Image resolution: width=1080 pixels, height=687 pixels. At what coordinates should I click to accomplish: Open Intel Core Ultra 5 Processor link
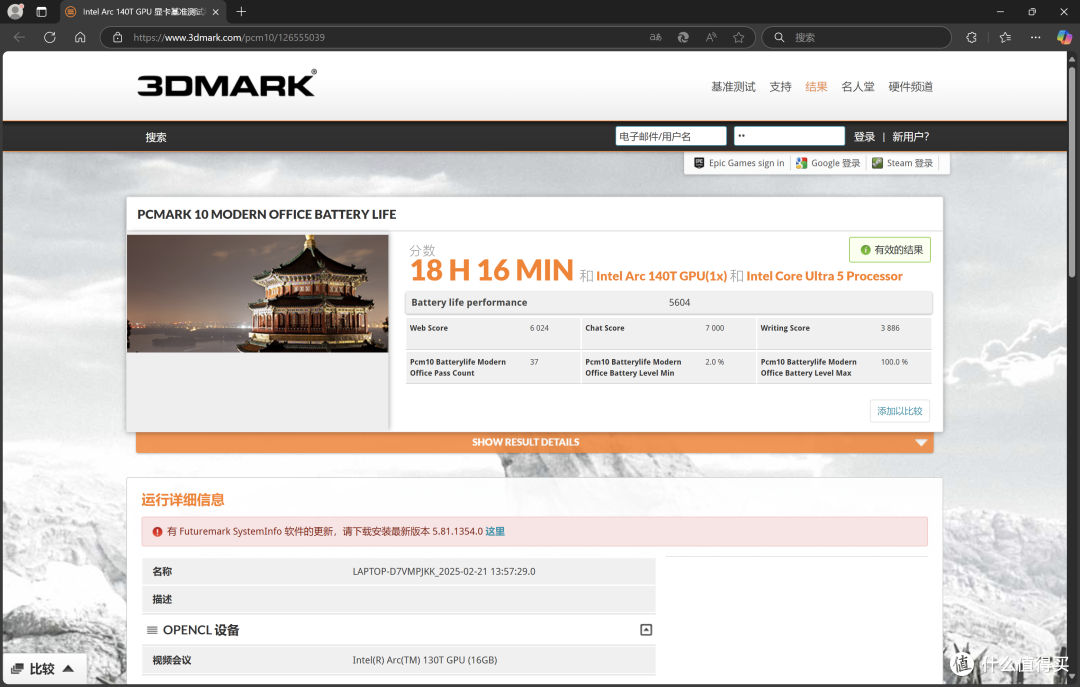point(824,276)
